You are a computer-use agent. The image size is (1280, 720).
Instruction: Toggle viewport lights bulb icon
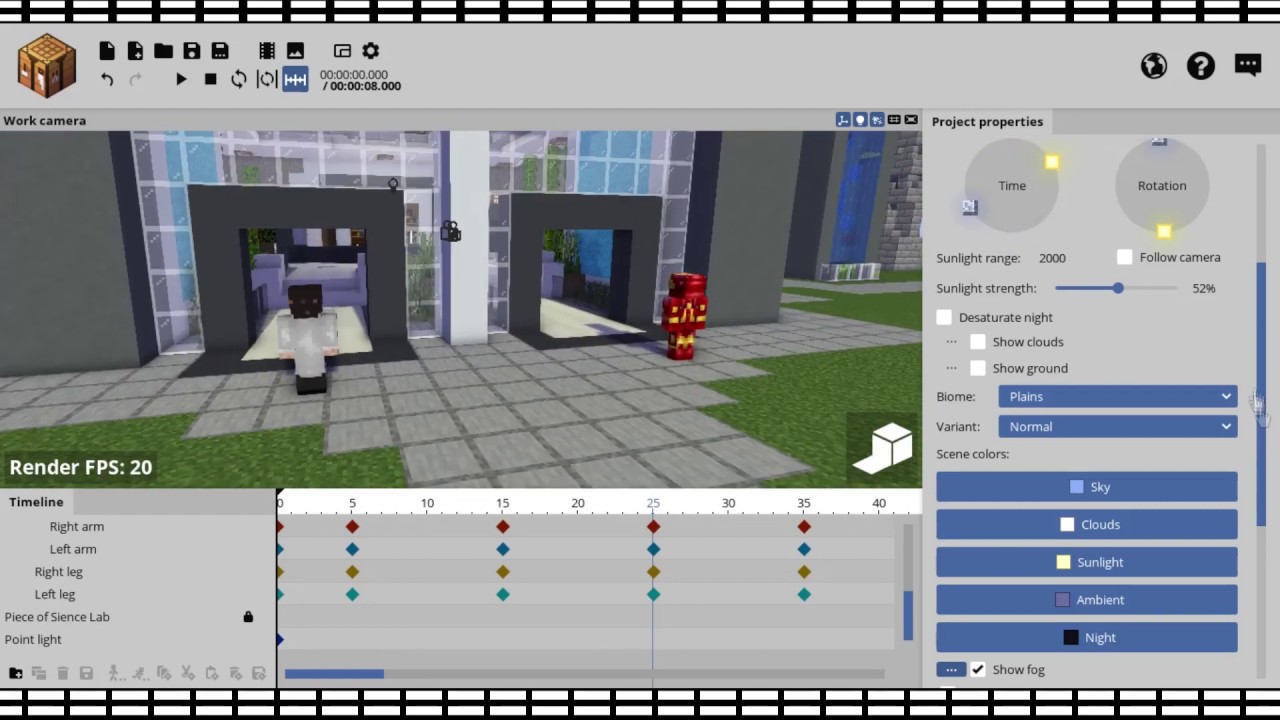tap(860, 120)
